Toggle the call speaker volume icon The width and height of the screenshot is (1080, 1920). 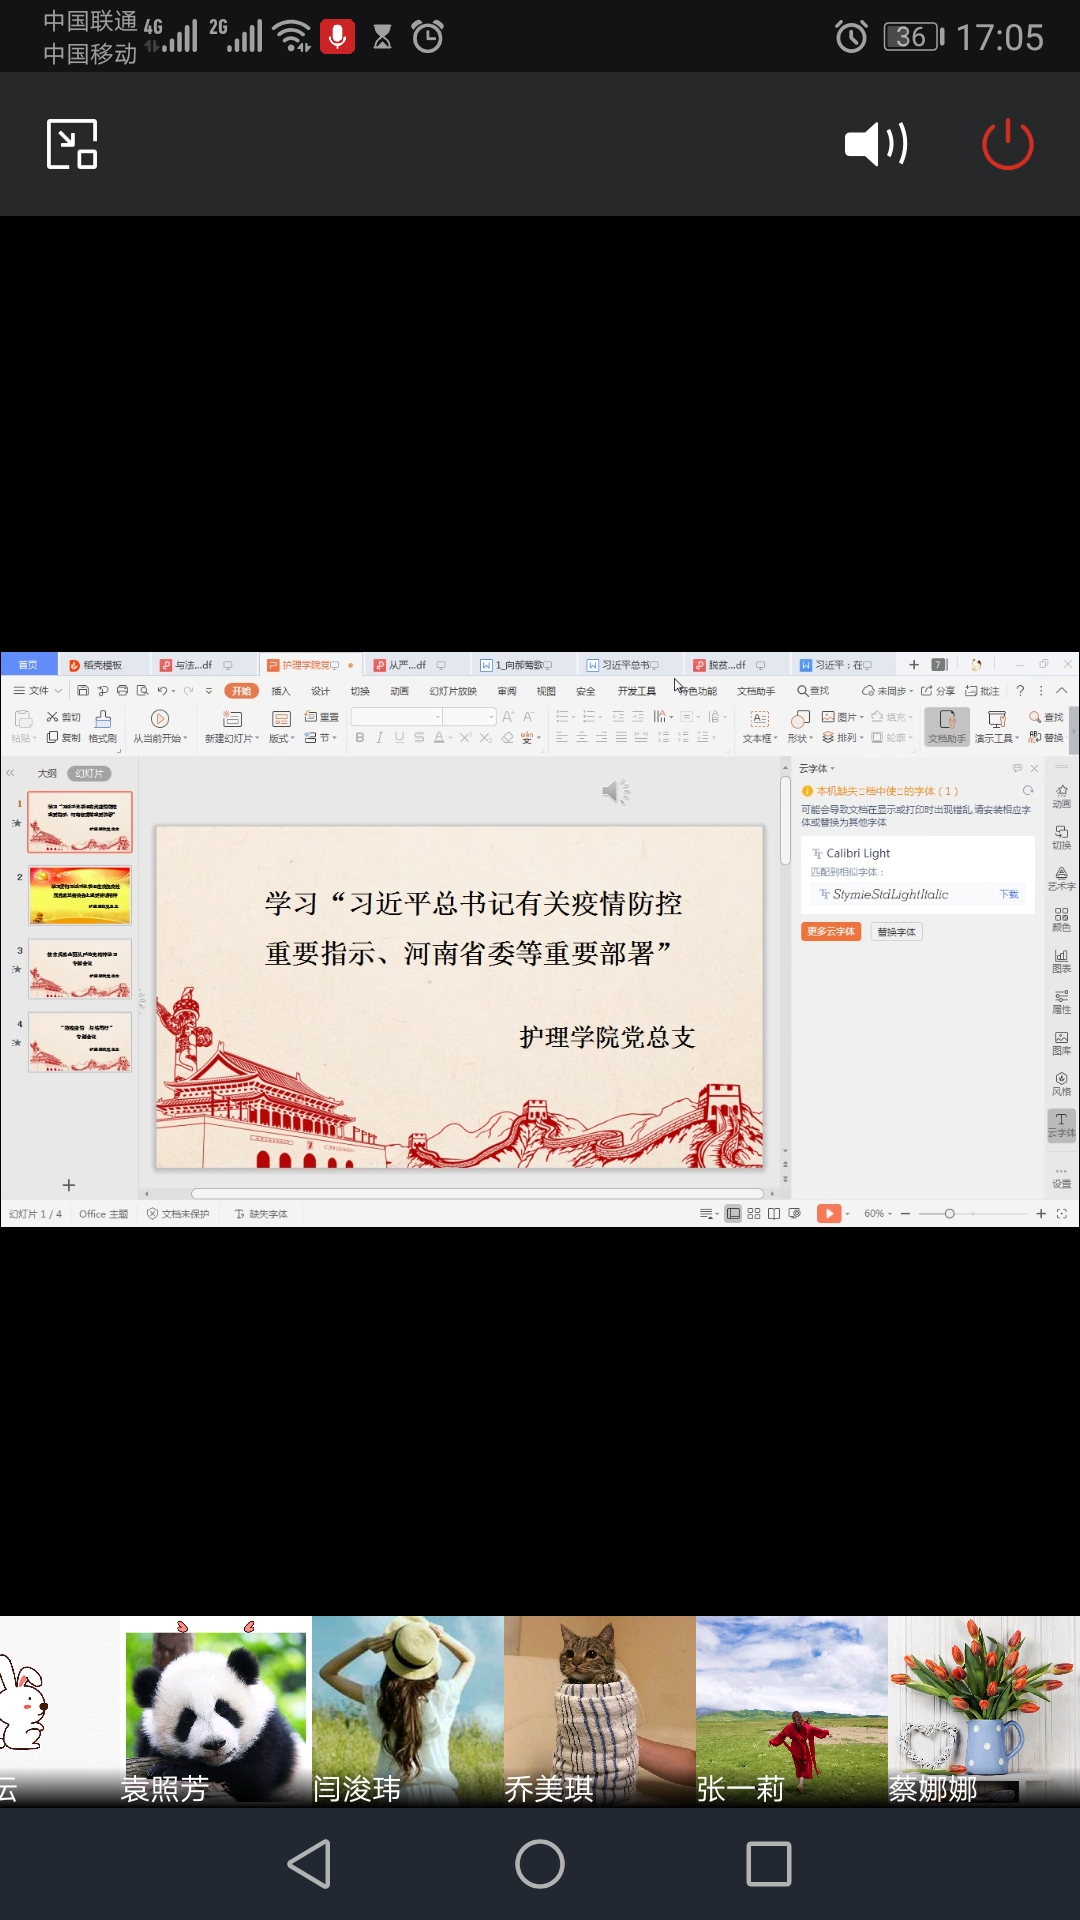pyautogui.click(x=876, y=144)
